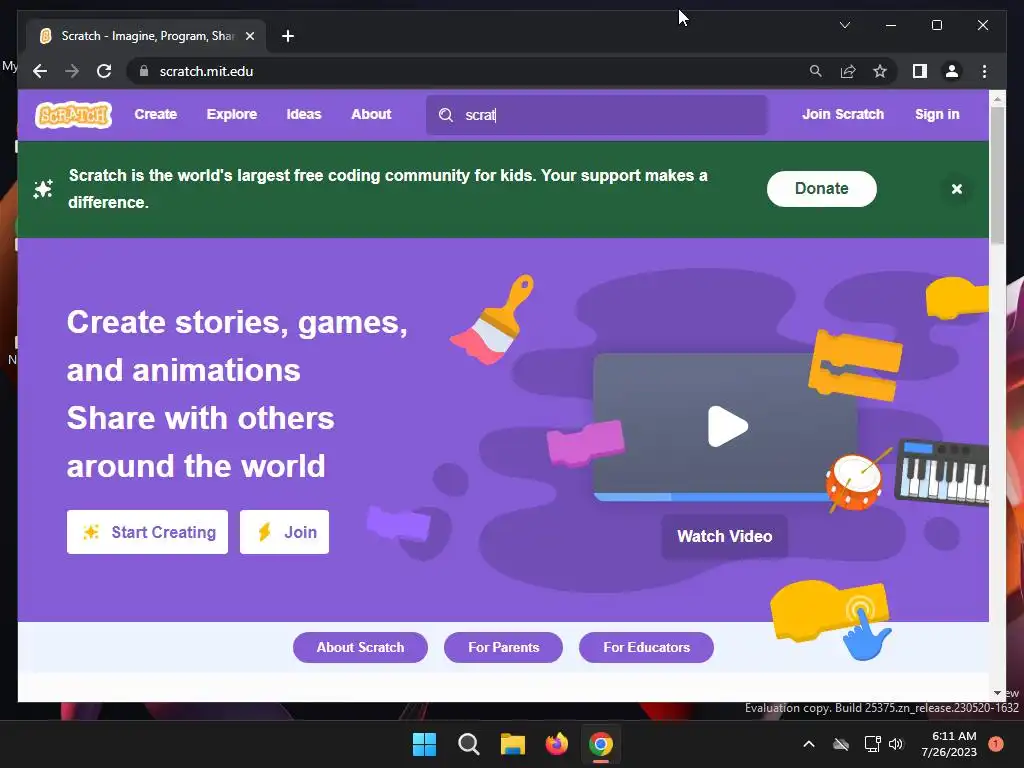
Task: Select the Scratch - Imagine, Program tab
Action: coord(146,36)
